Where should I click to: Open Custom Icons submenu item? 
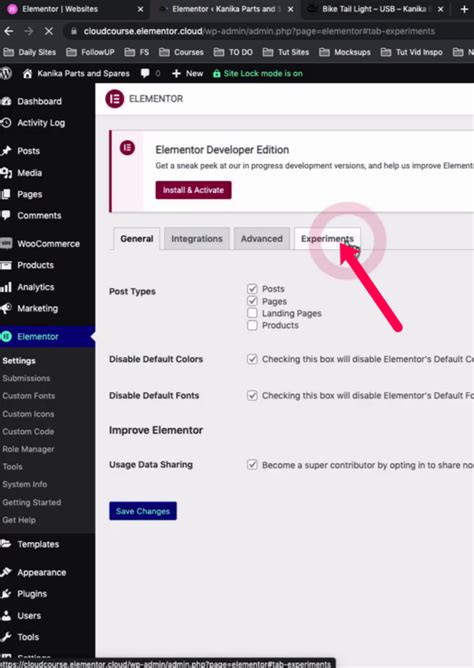click(x=28, y=414)
